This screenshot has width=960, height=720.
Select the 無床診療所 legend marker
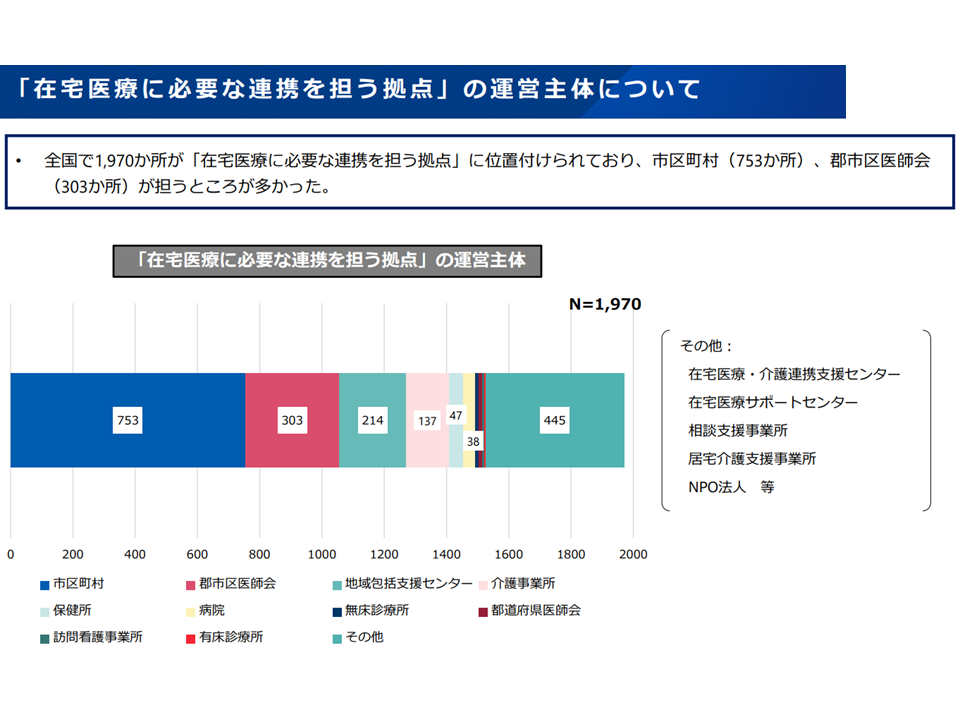pos(336,610)
